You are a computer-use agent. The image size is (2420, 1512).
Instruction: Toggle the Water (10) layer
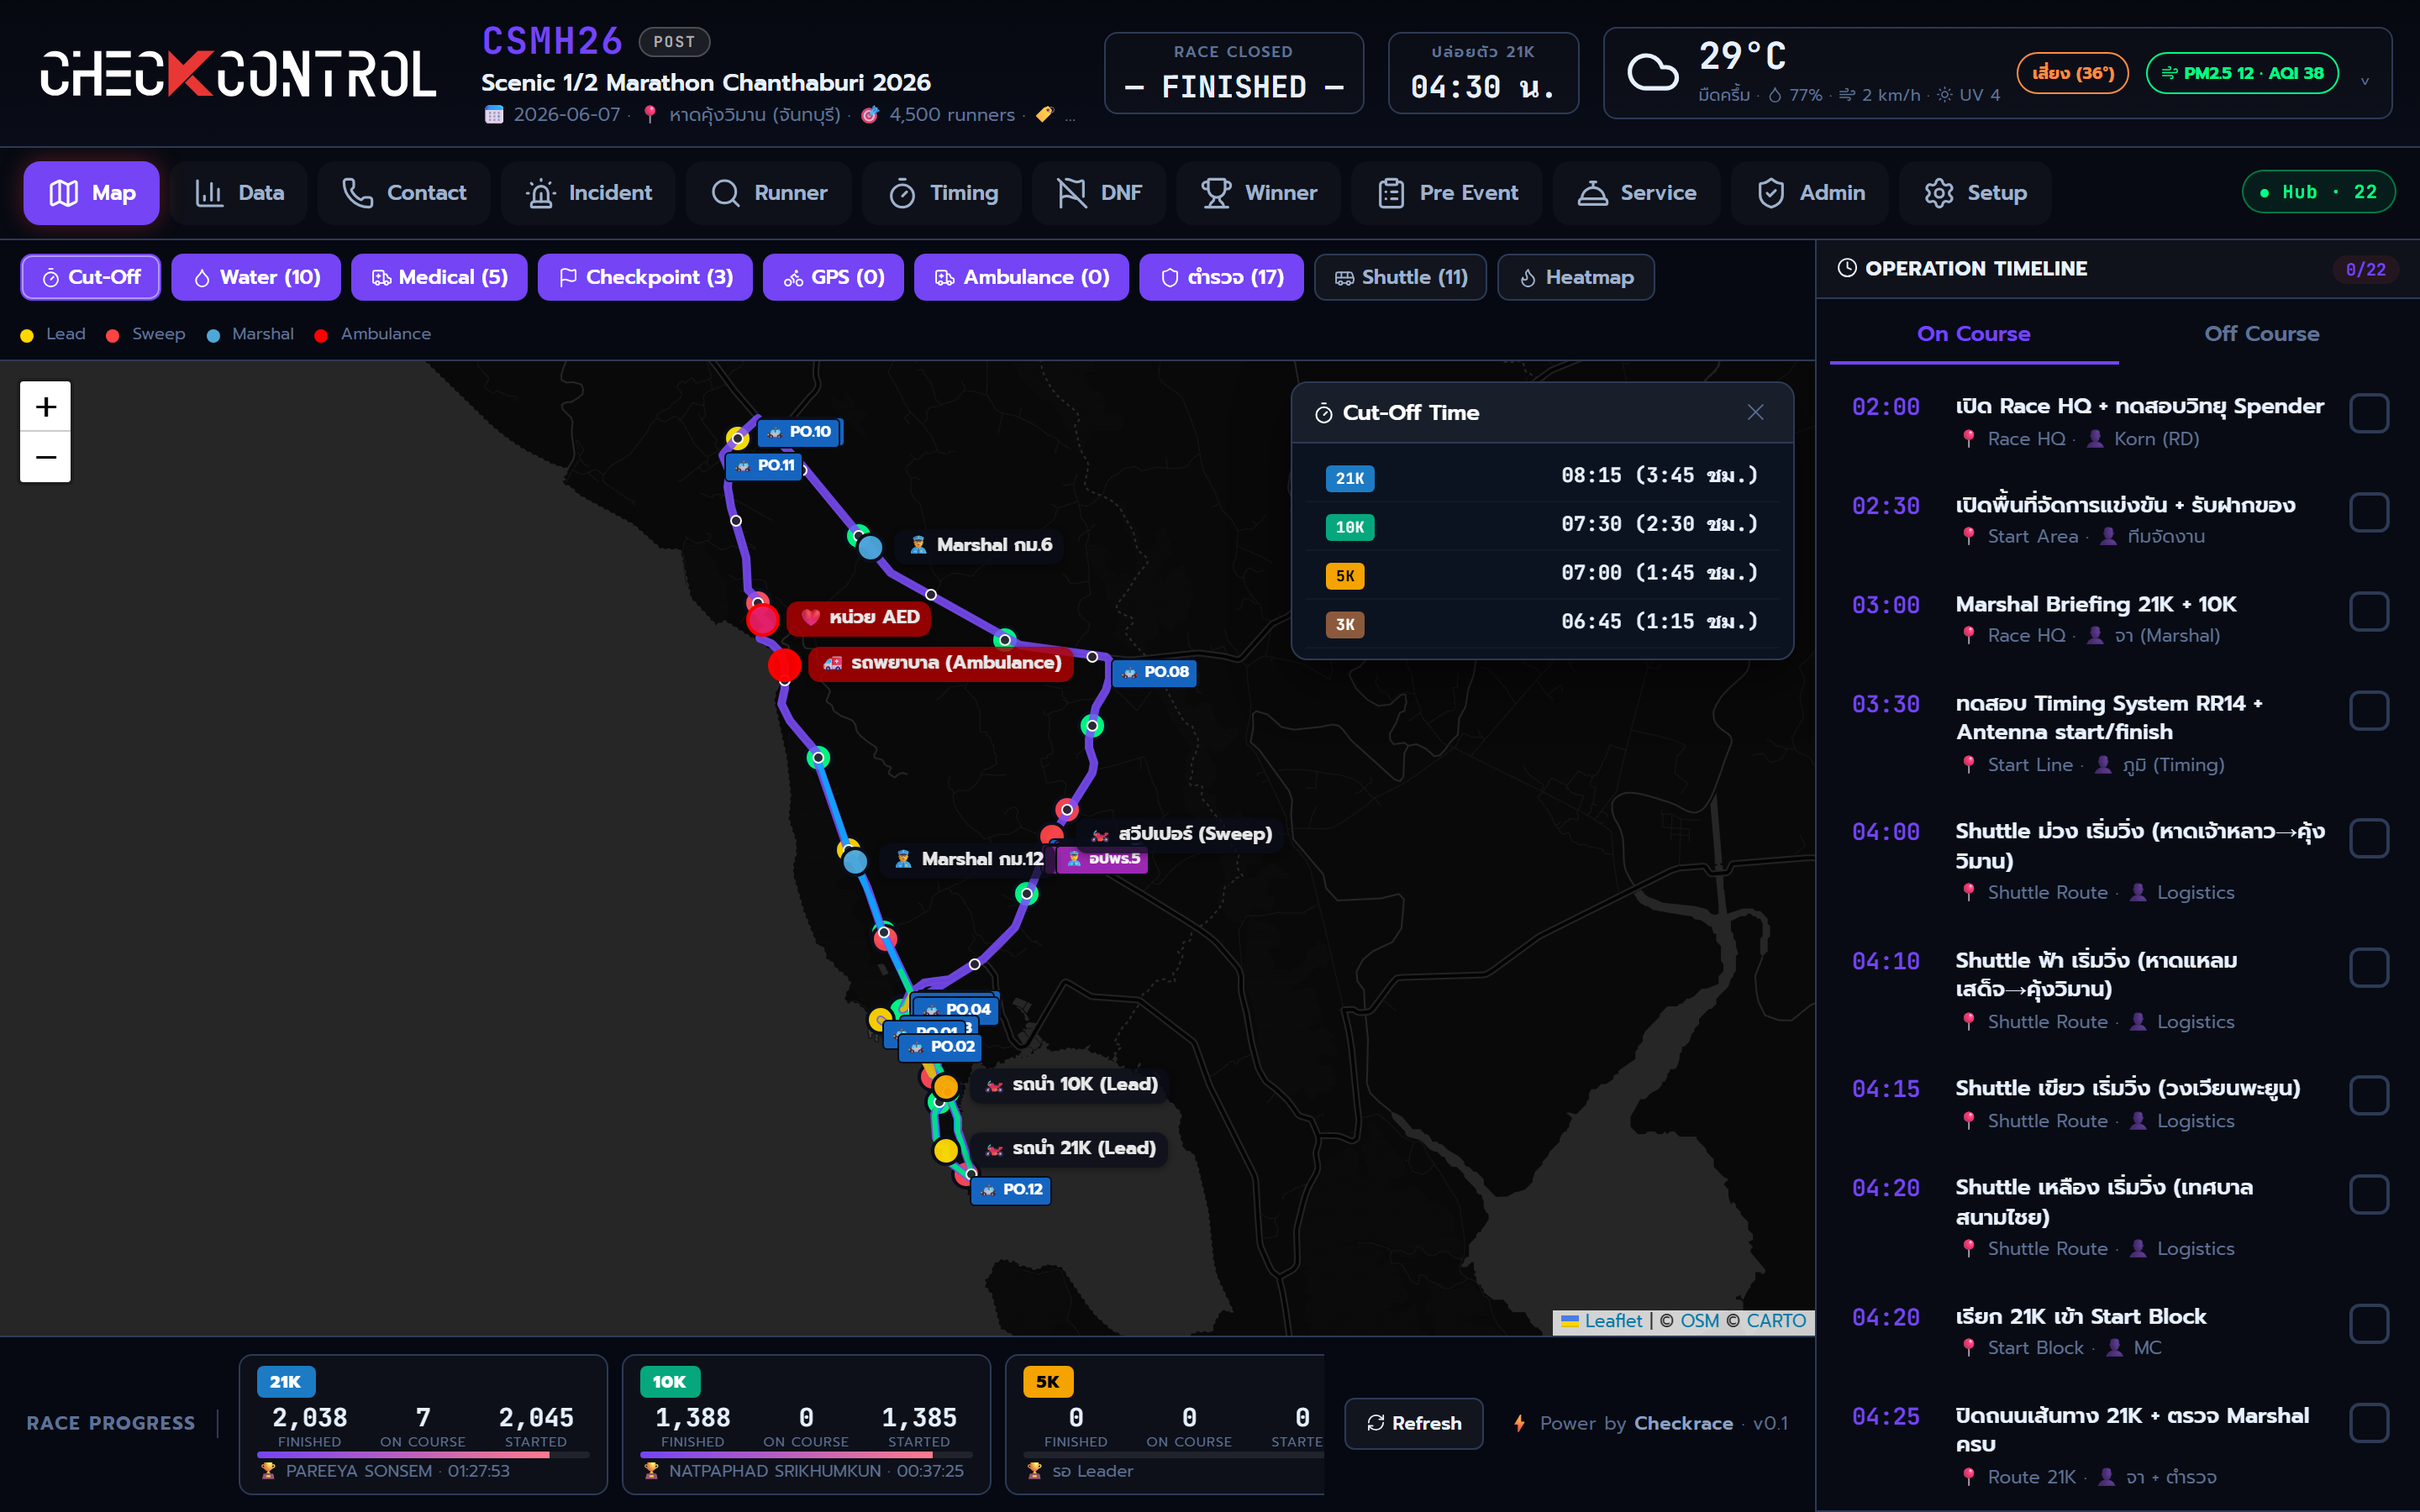pyautogui.click(x=256, y=277)
